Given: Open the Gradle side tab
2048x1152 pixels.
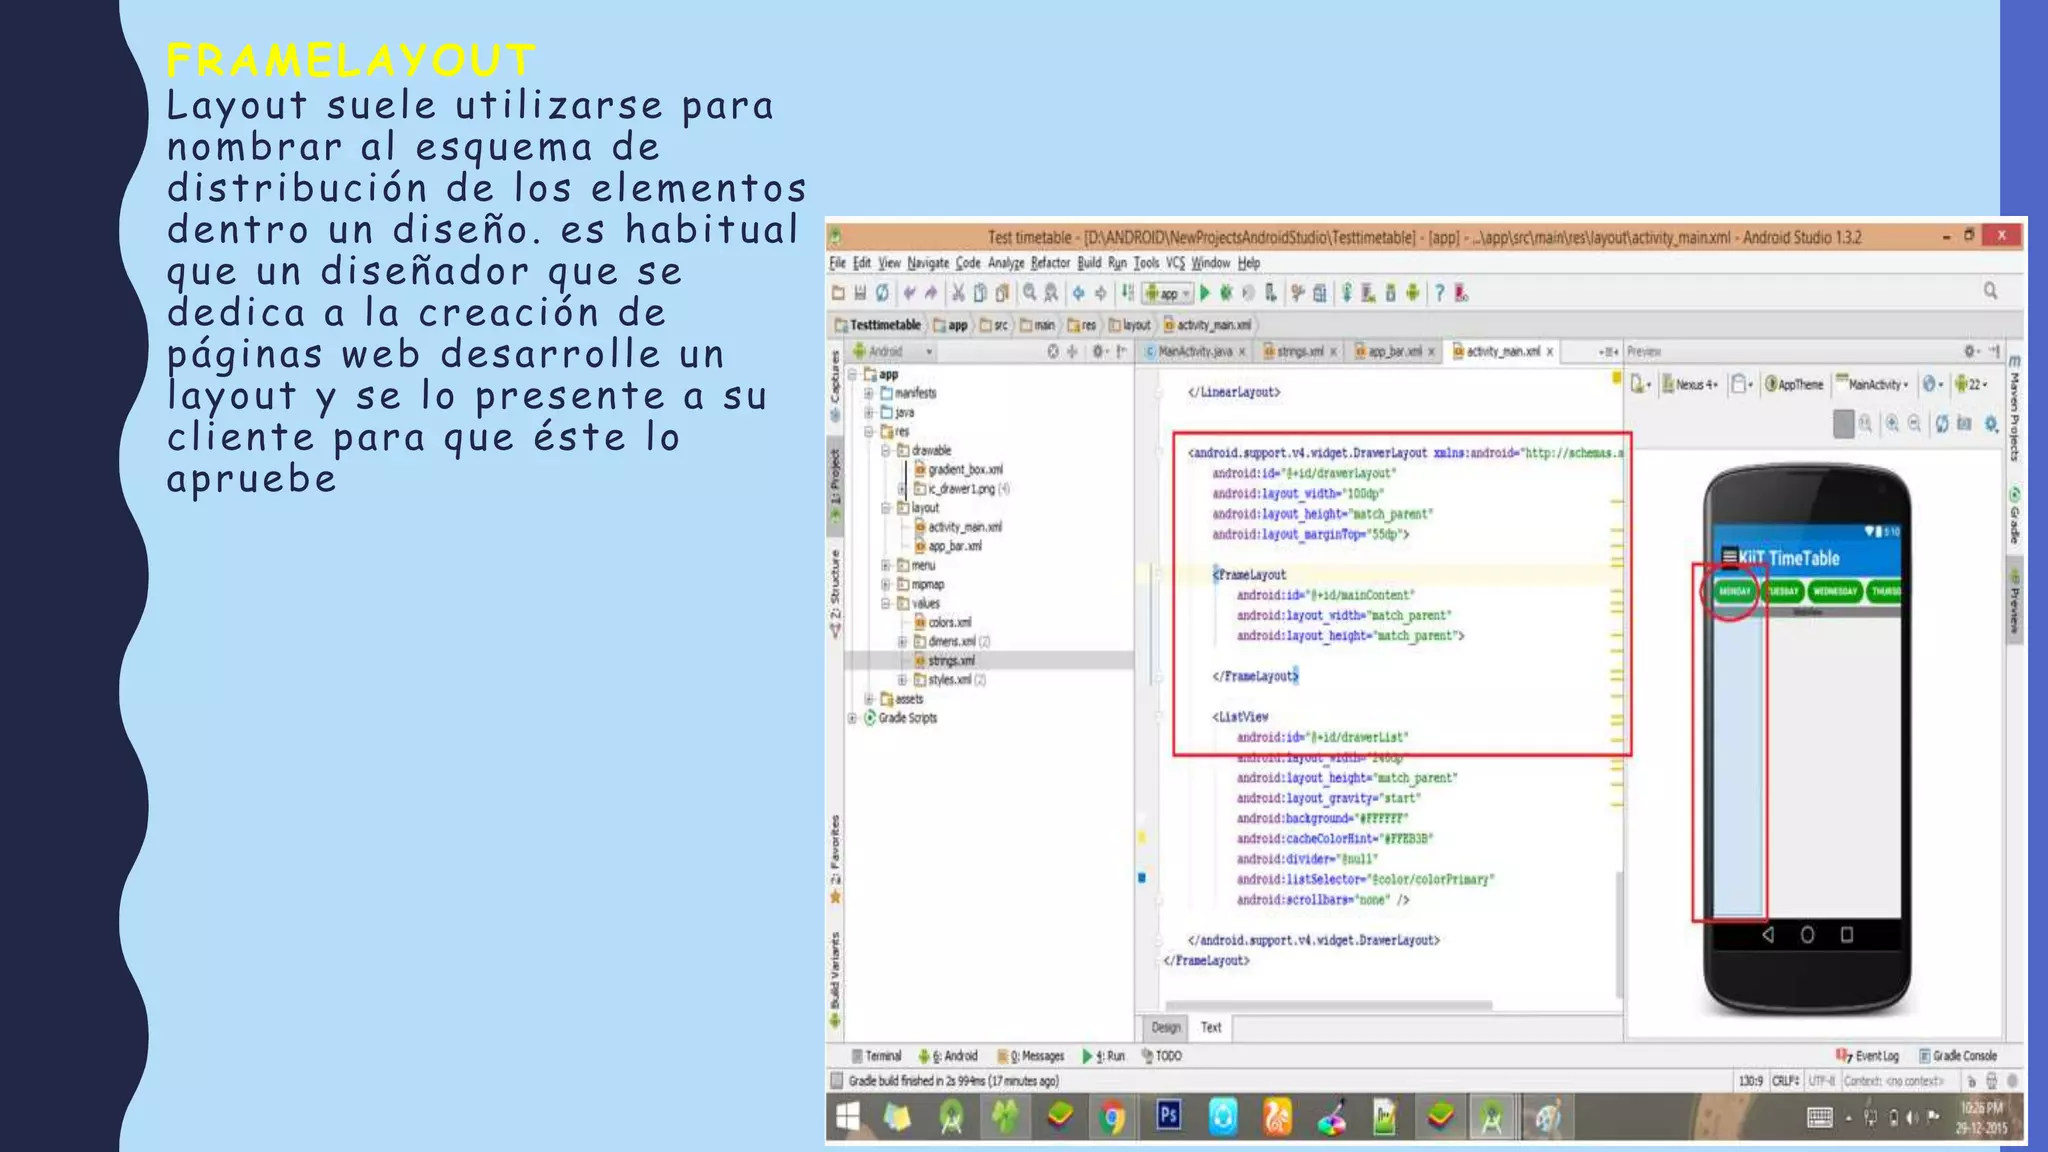Looking at the screenshot, I should 2014,516.
